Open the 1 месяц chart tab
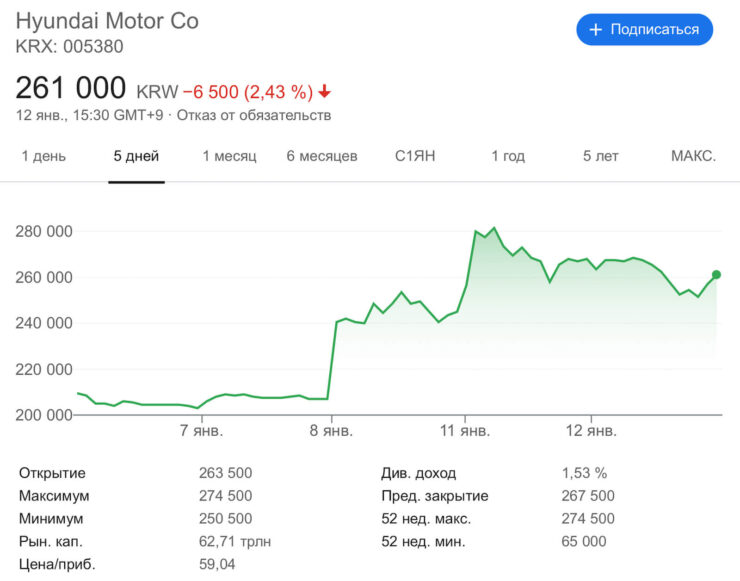740x581 pixels. point(229,156)
